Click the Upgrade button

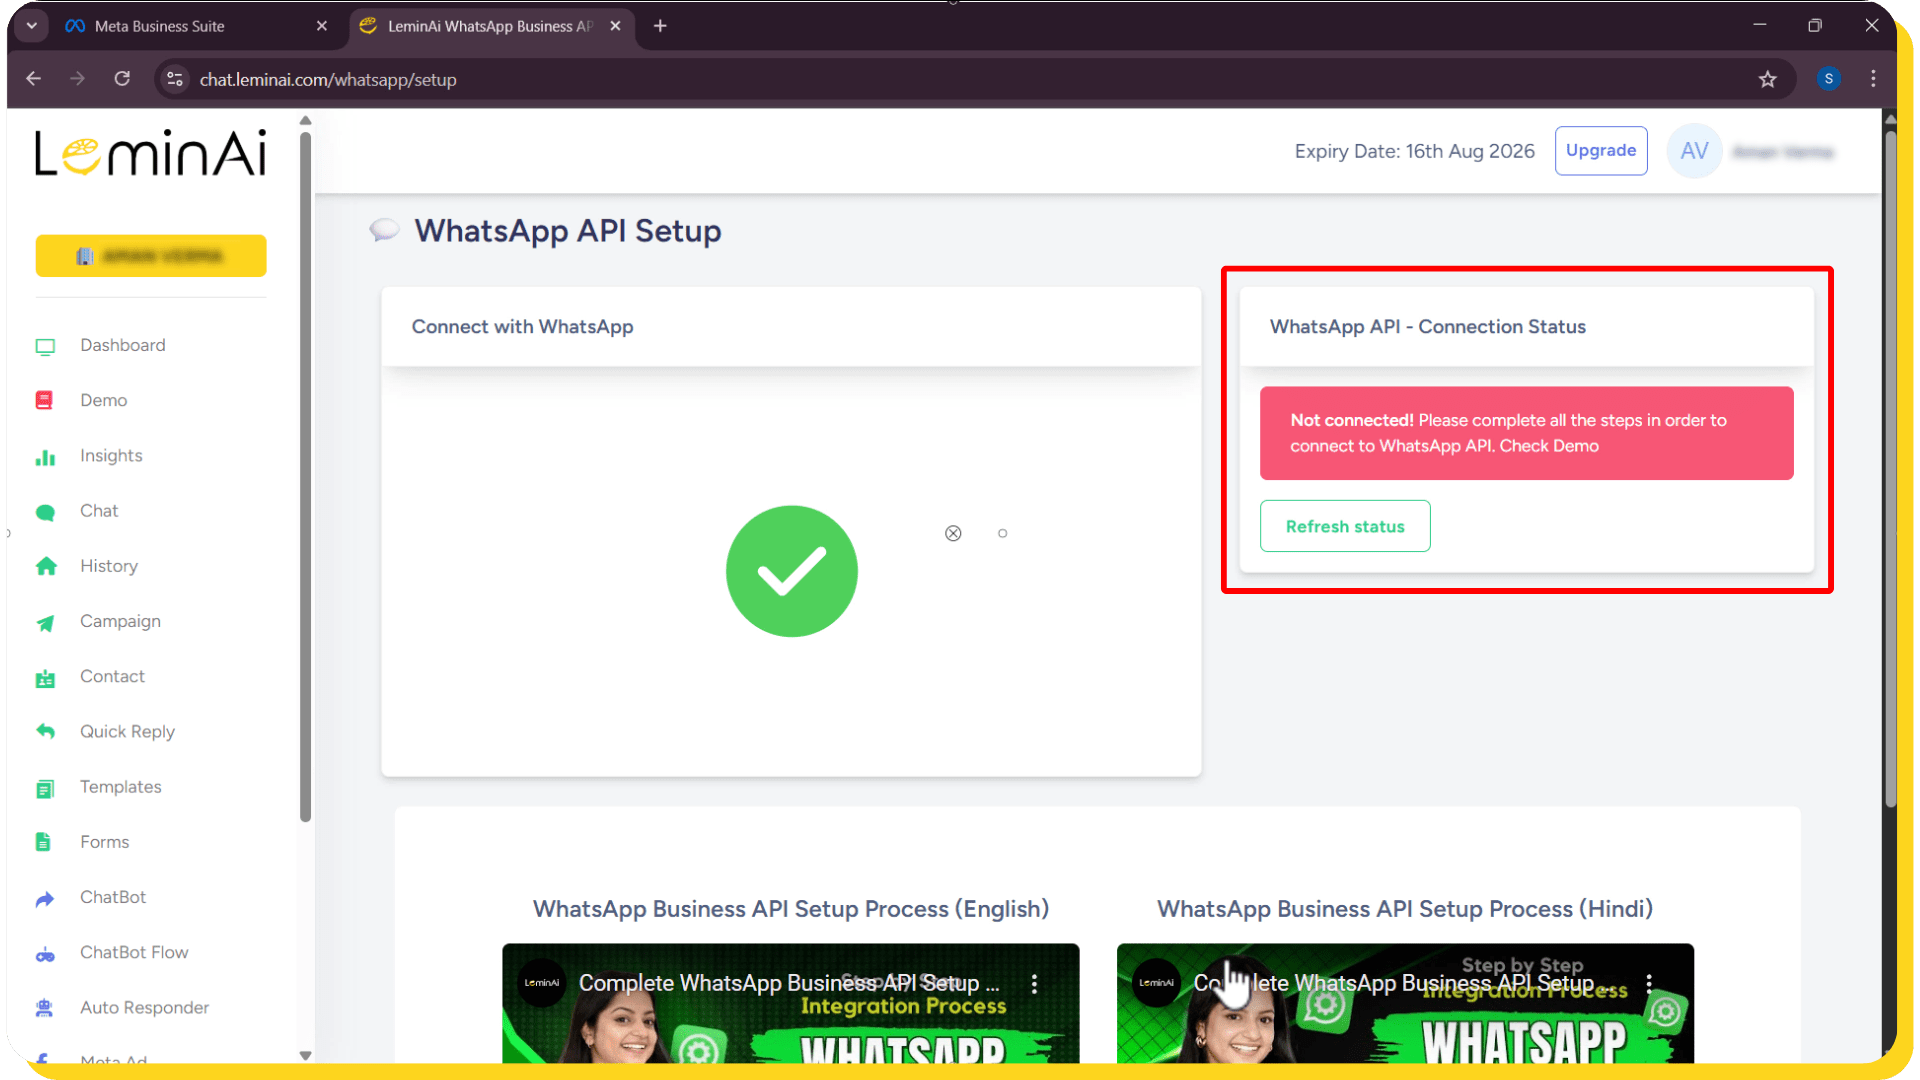tap(1600, 150)
